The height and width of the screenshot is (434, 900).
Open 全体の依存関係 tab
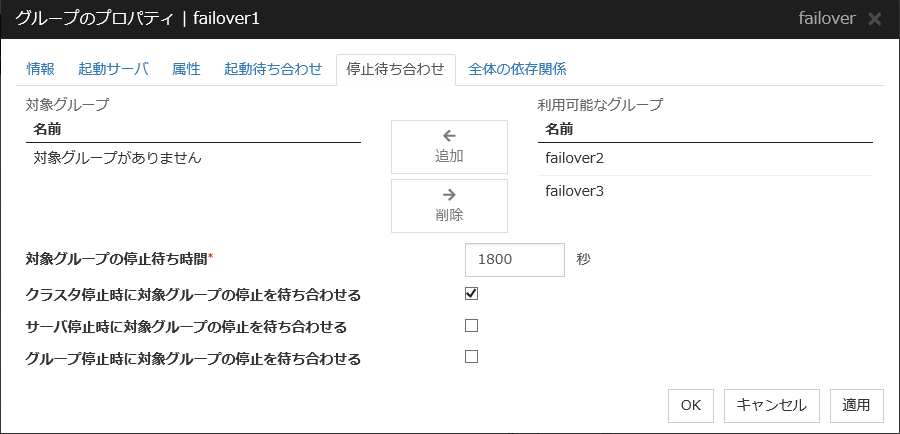pyautogui.click(x=517, y=69)
